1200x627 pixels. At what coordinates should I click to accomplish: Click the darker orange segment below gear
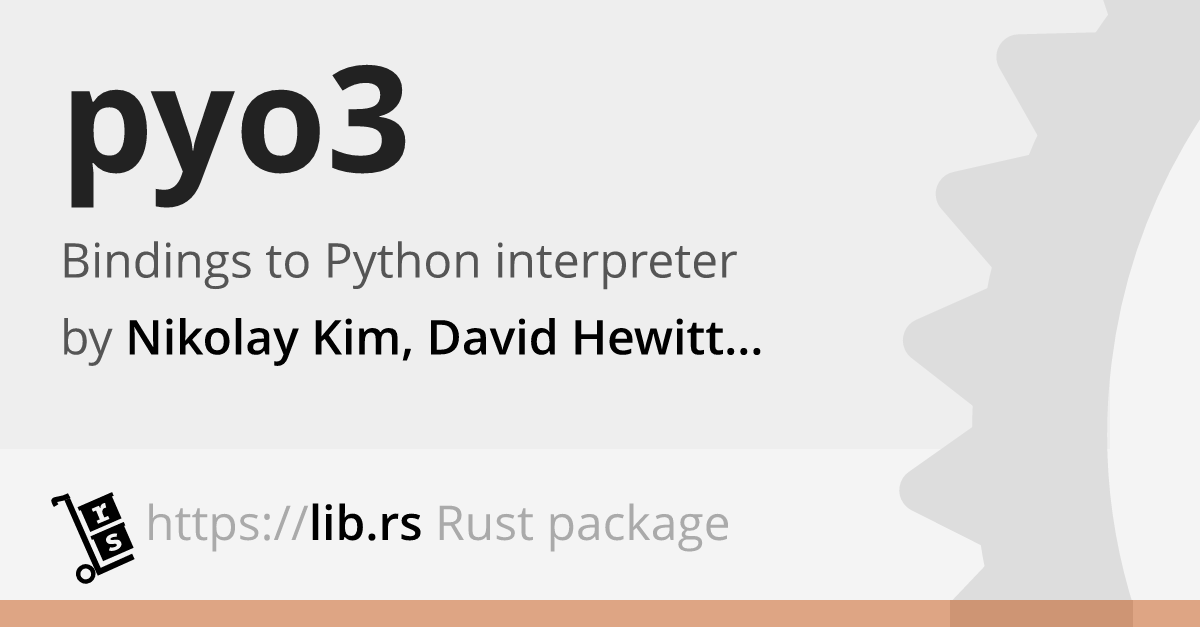coord(1041,613)
